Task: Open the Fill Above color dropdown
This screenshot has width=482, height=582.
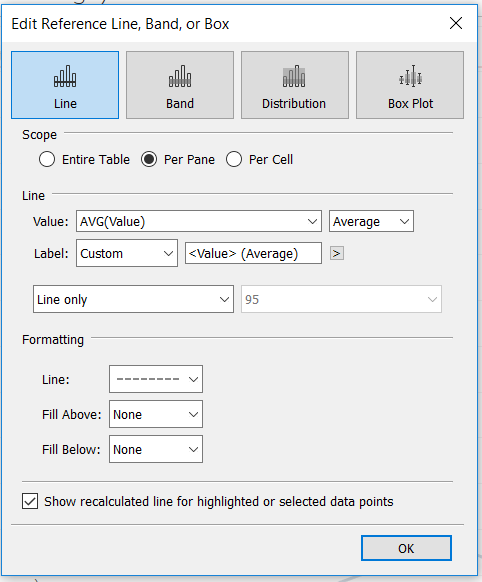Action: [156, 414]
